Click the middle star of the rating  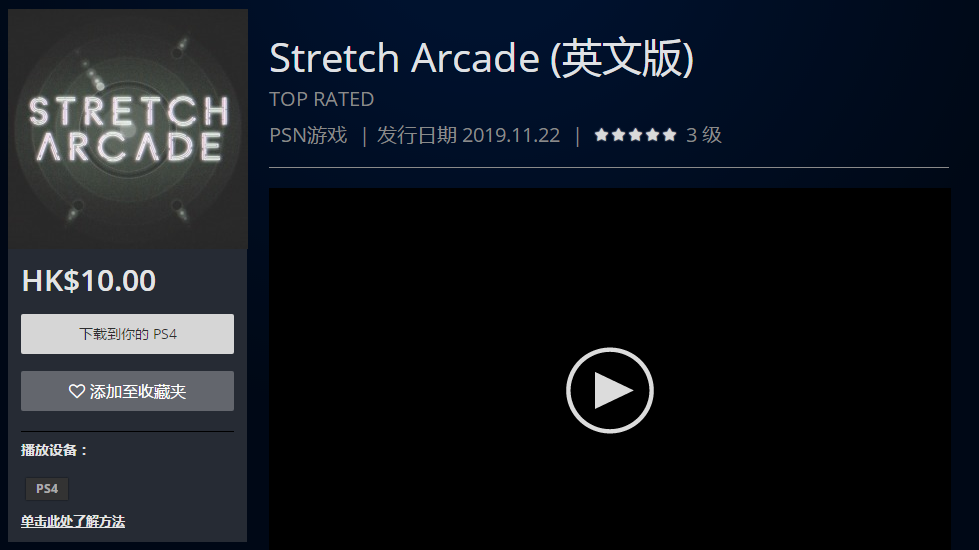(636, 135)
